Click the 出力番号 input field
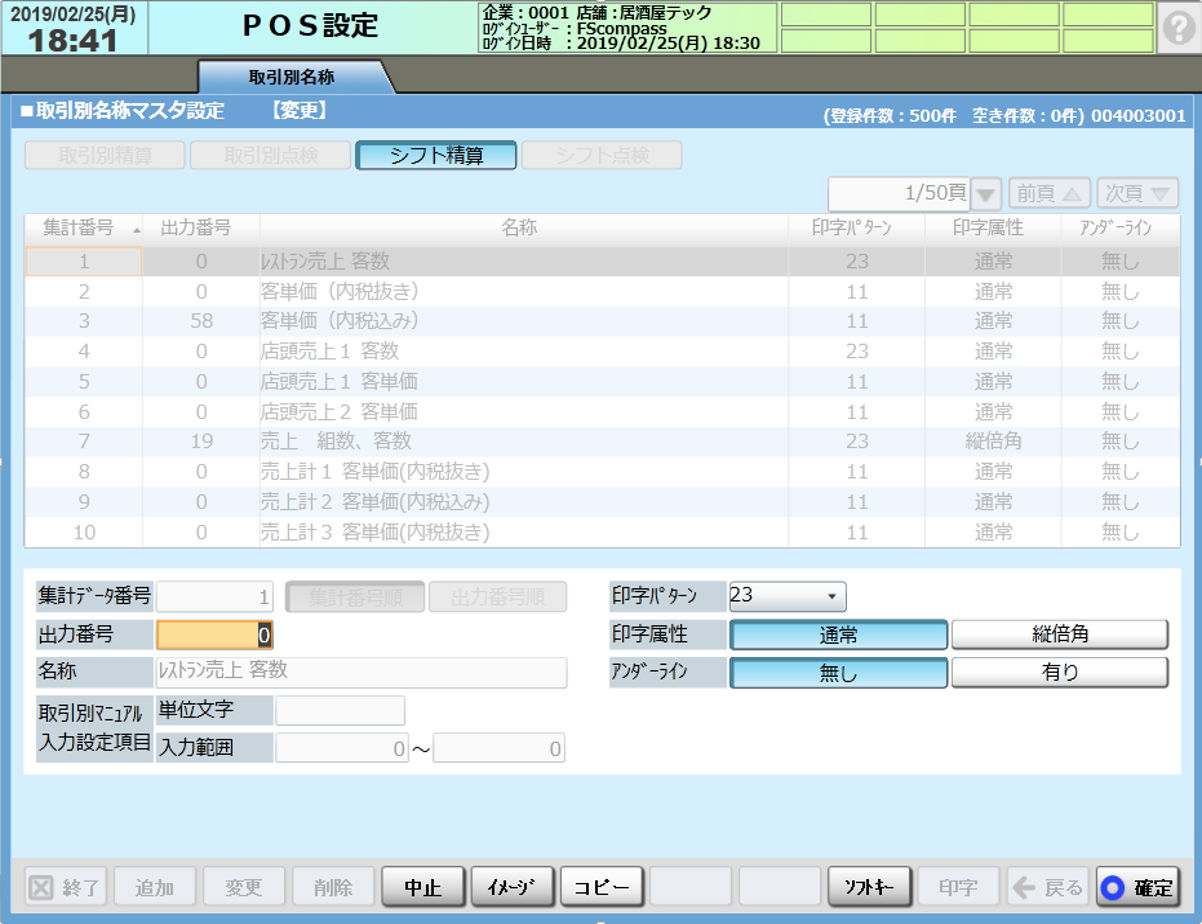 (215, 635)
